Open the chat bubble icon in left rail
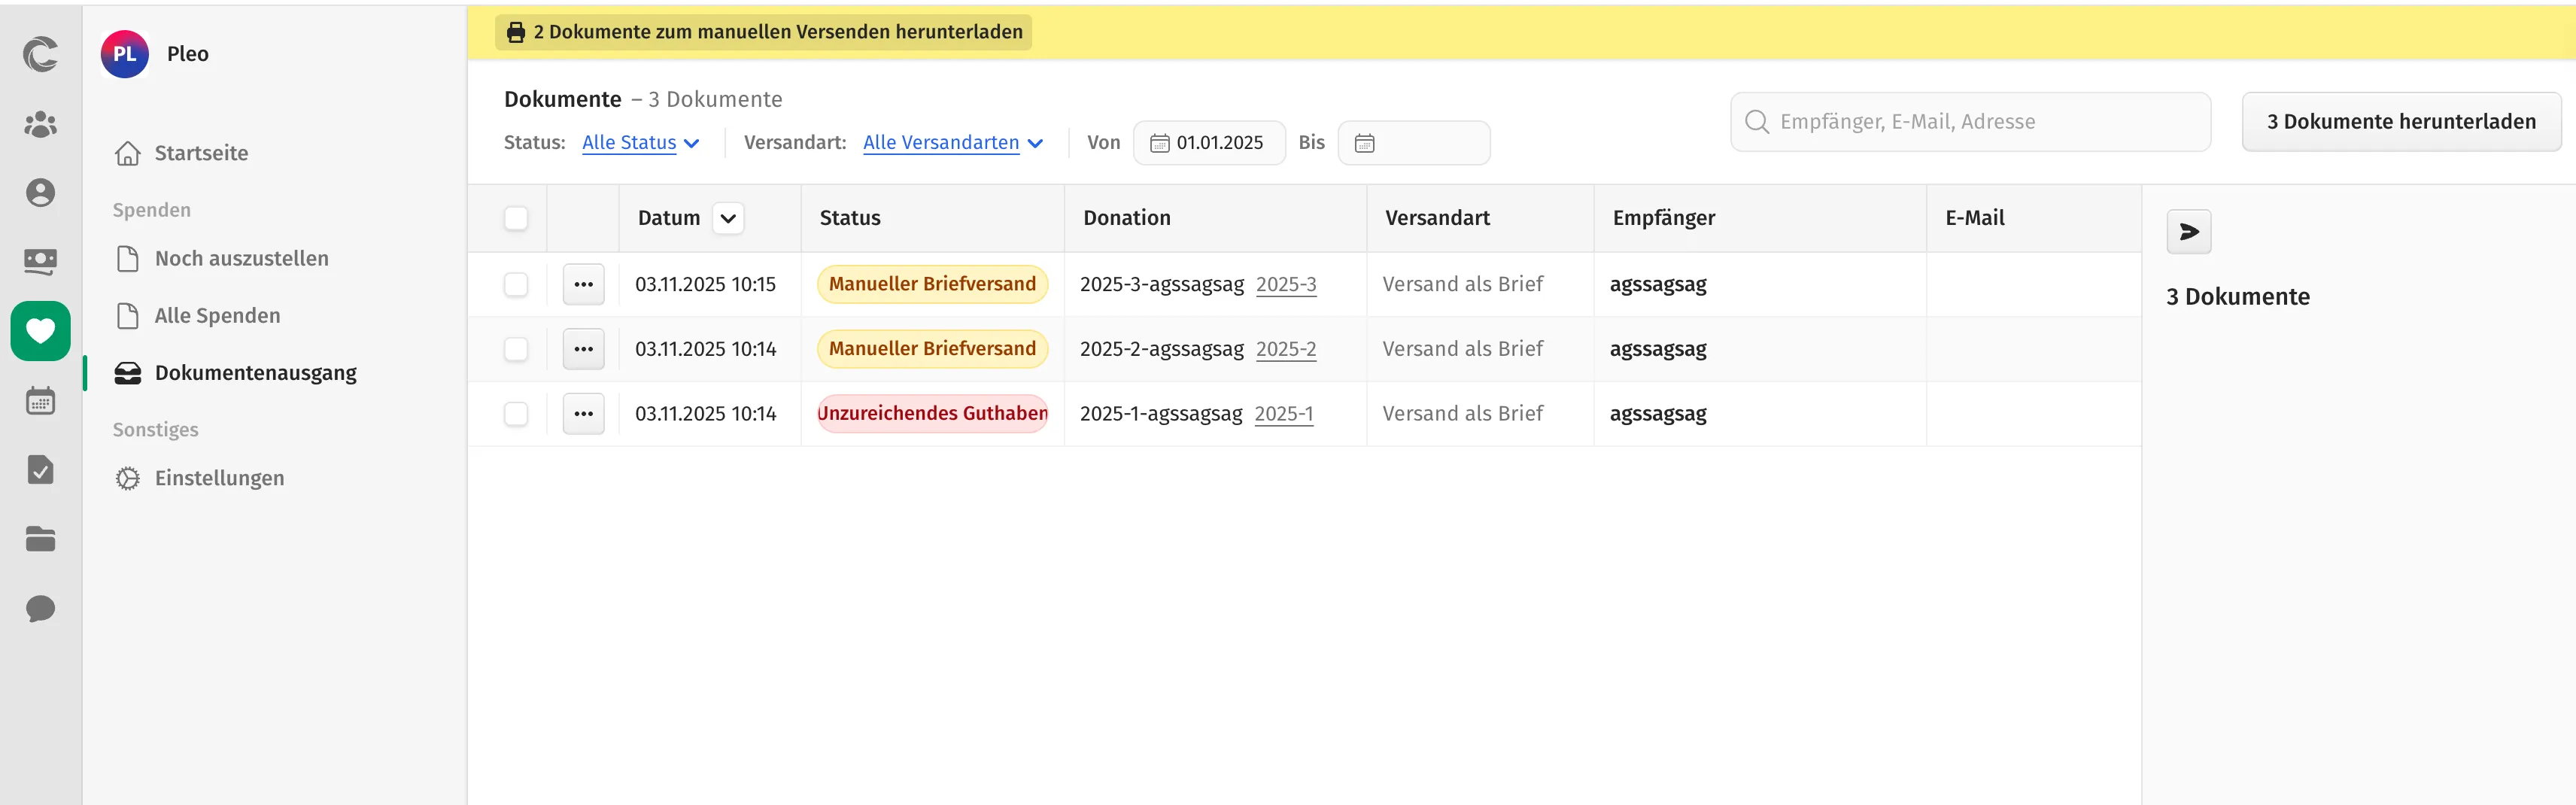 pos(40,608)
